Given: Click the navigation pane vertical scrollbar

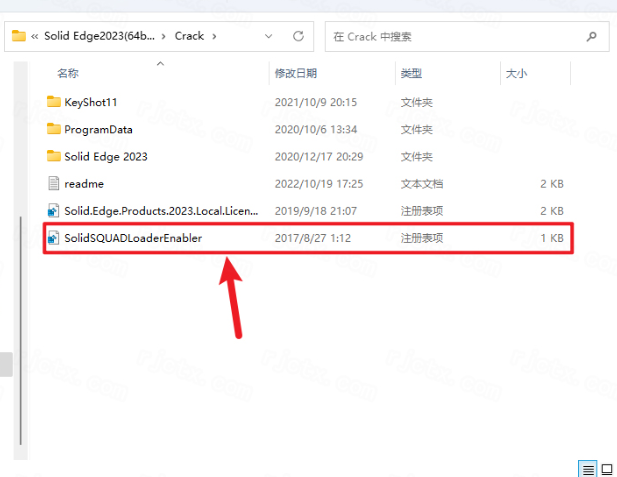Looking at the screenshot, I should pyautogui.click(x=5, y=363).
